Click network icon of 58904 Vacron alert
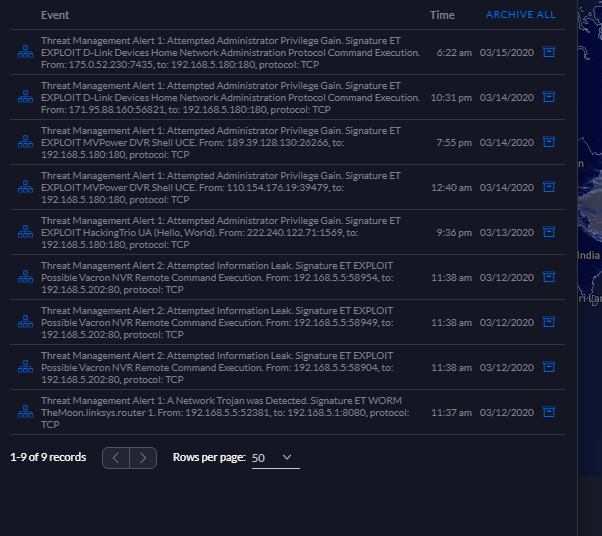This screenshot has height=536, width=602. [25, 367]
